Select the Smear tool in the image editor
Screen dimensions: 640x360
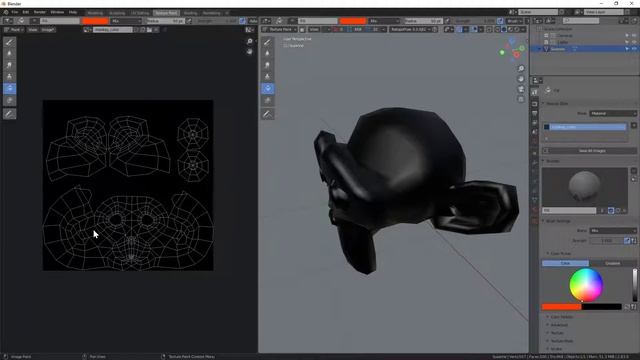coord(9,65)
